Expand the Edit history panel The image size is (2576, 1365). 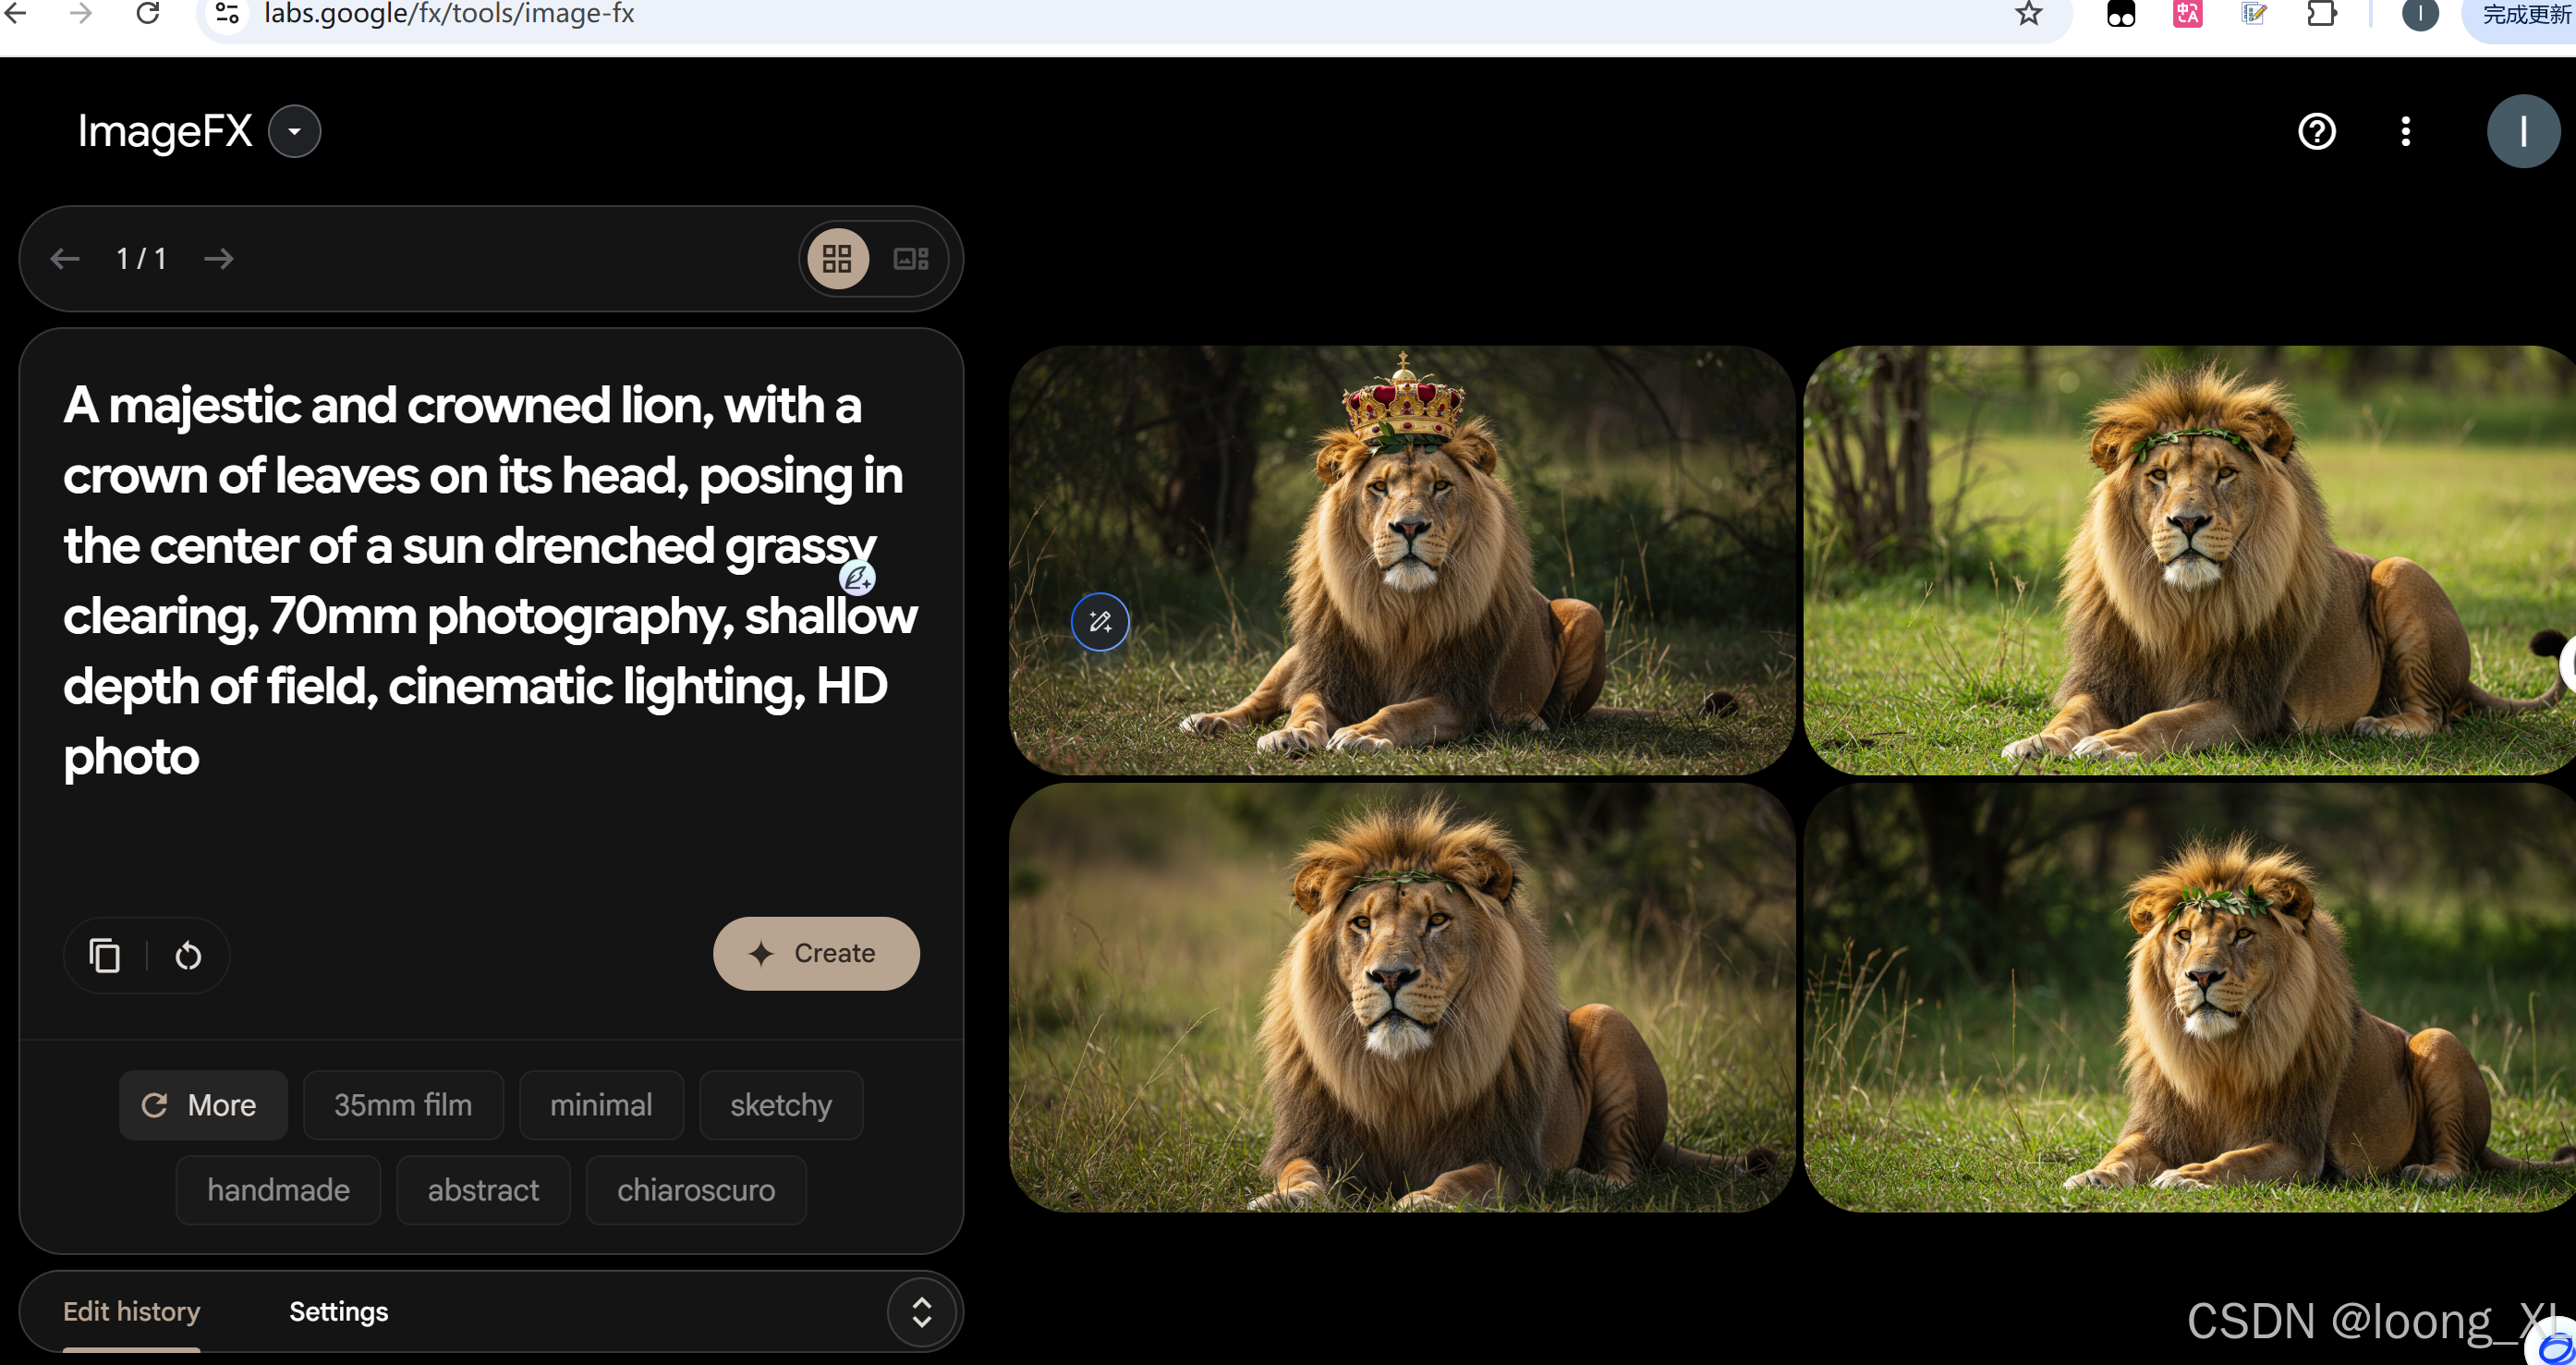pyautogui.click(x=921, y=1312)
